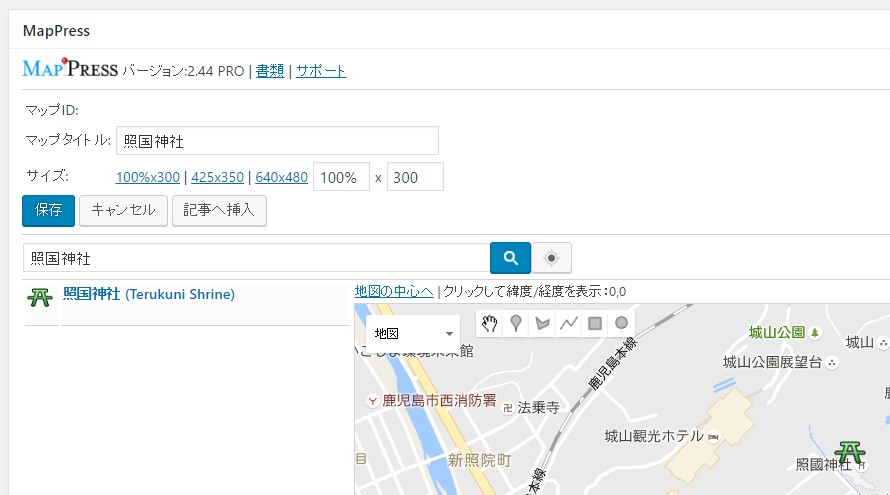Click the my-location geolocate button
The image size is (890, 495).
click(551, 258)
